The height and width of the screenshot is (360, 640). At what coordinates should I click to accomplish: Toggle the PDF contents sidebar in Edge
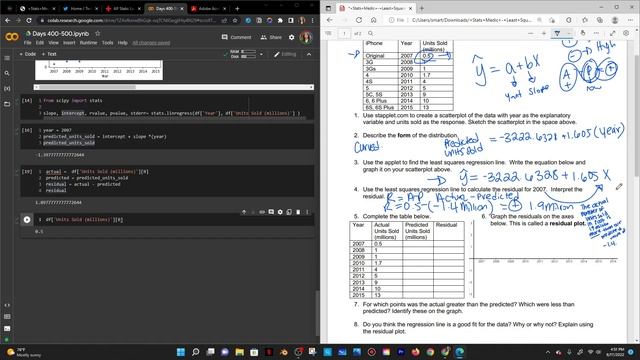329,33
